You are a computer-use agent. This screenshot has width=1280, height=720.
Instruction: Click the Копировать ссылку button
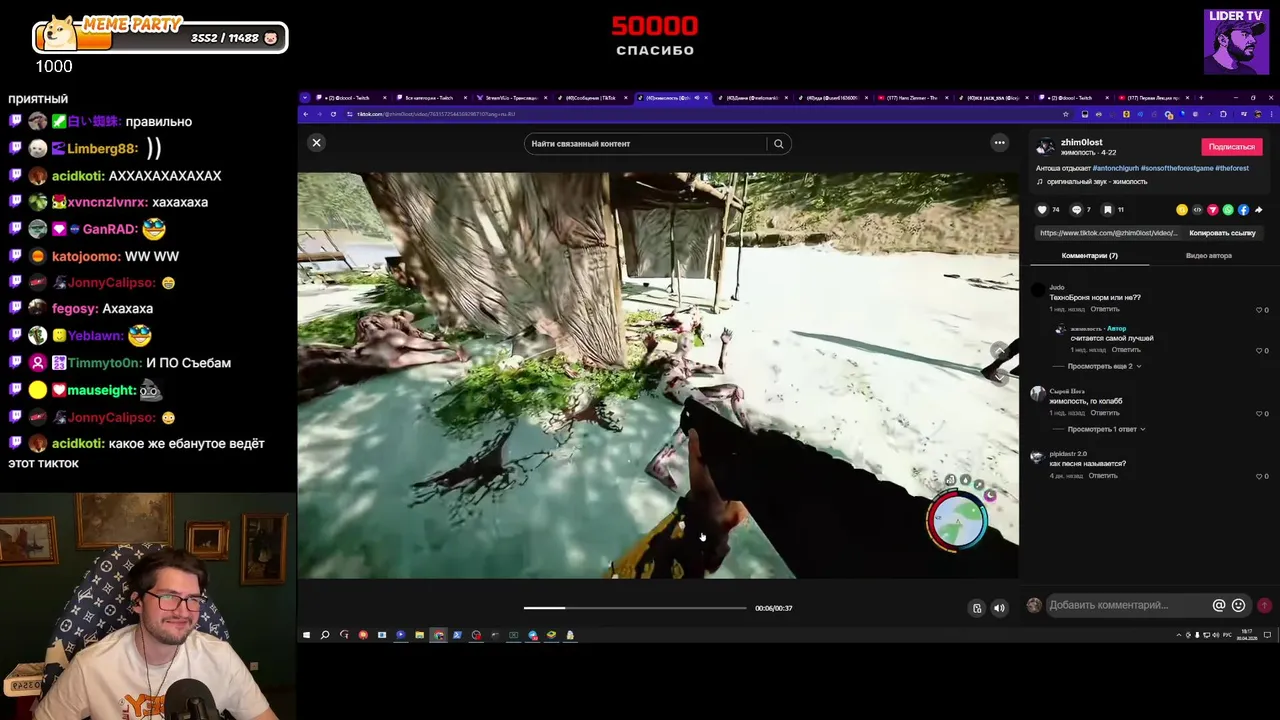1222,233
